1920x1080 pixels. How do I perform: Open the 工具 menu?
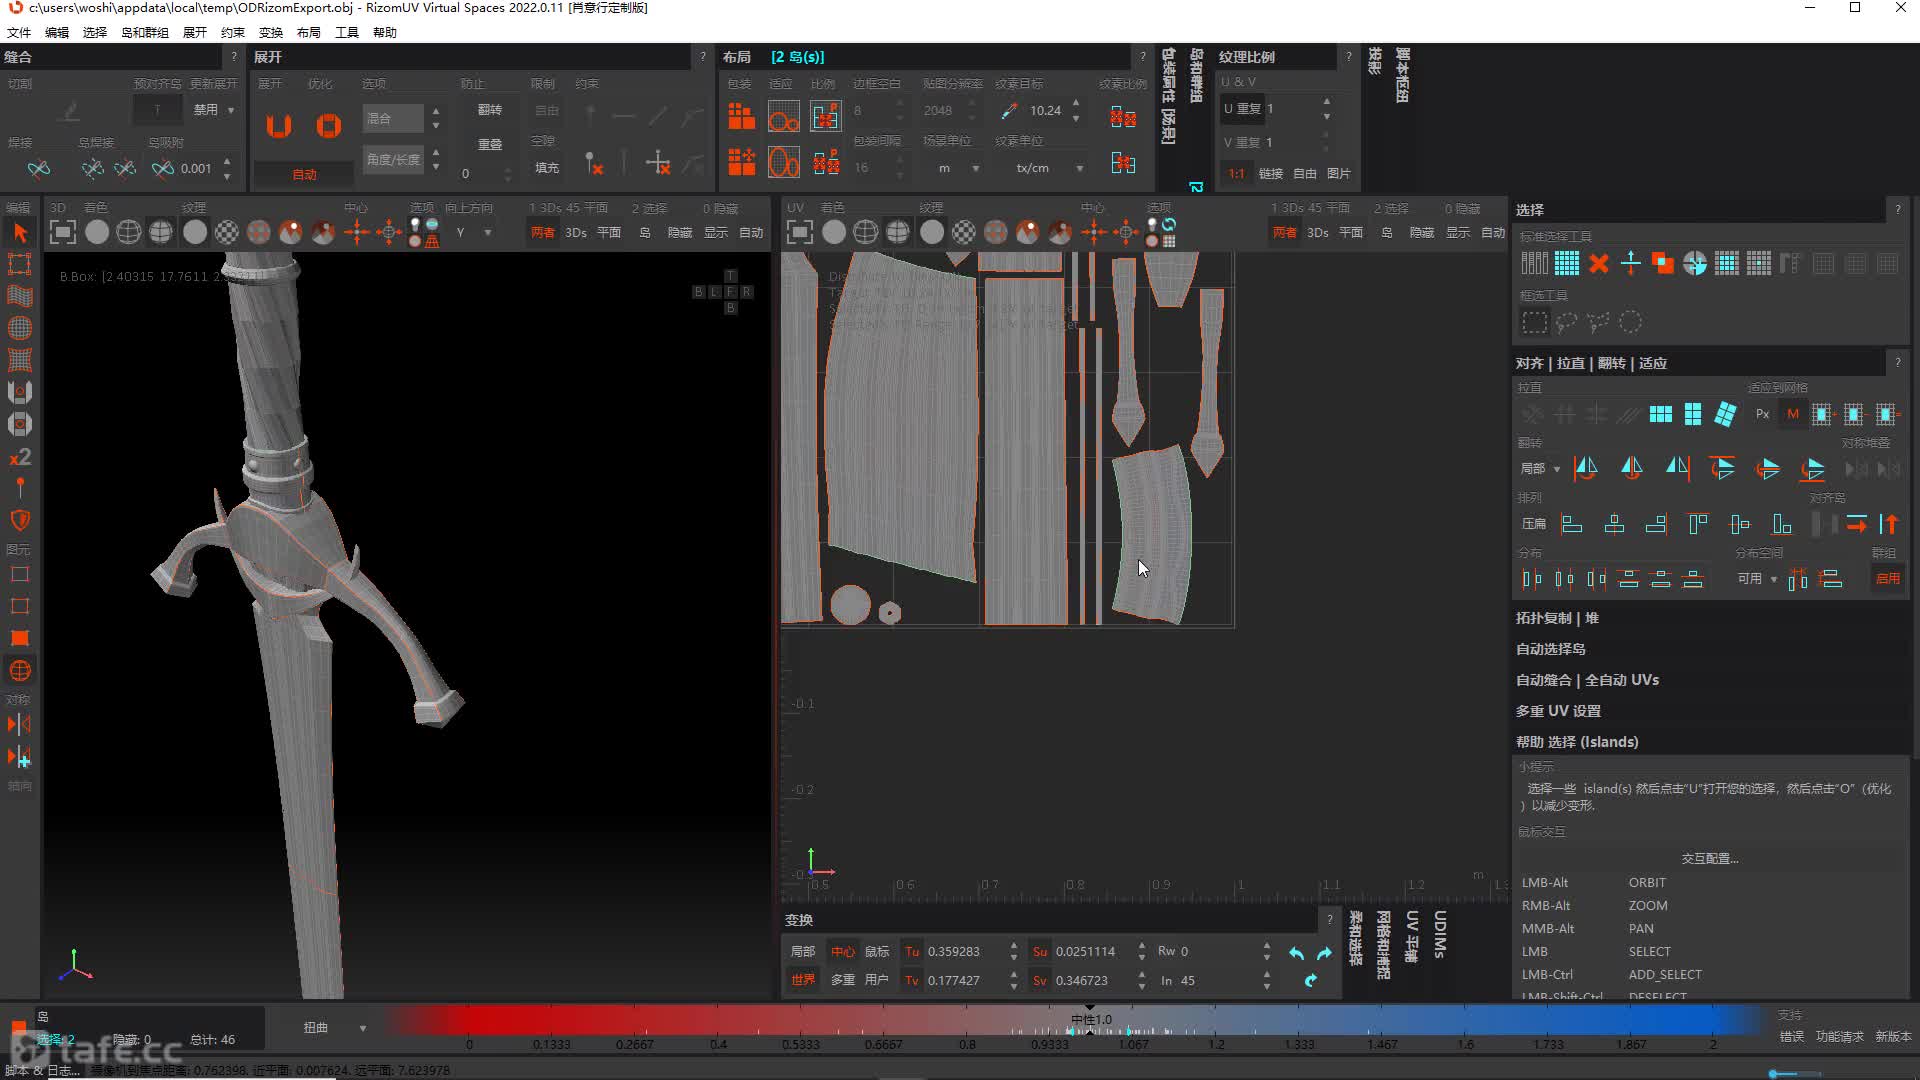[x=347, y=33]
